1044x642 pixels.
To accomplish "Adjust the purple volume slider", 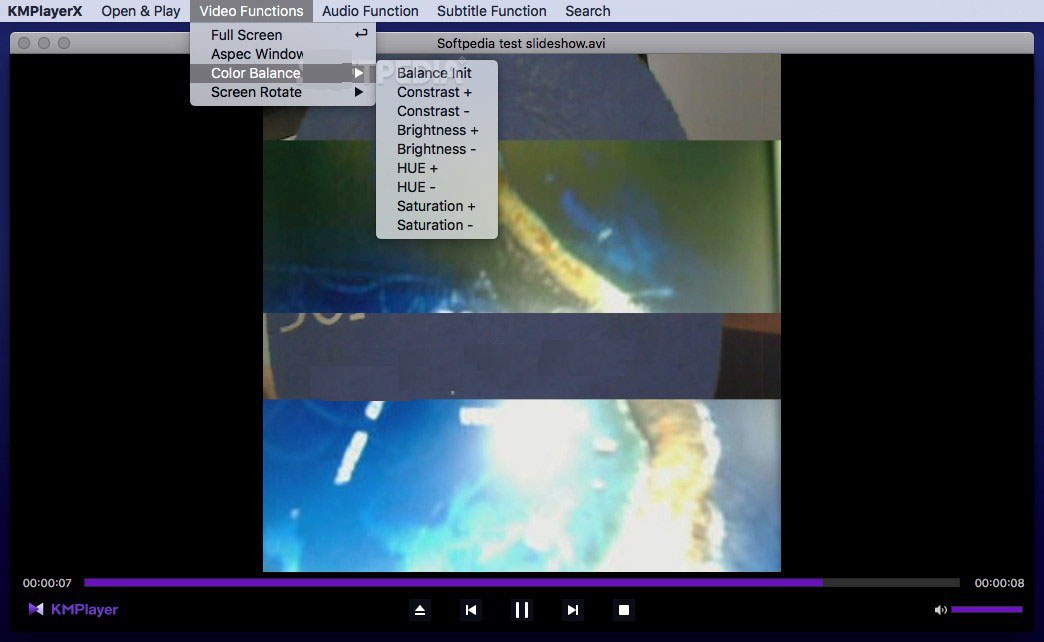I will 987,609.
